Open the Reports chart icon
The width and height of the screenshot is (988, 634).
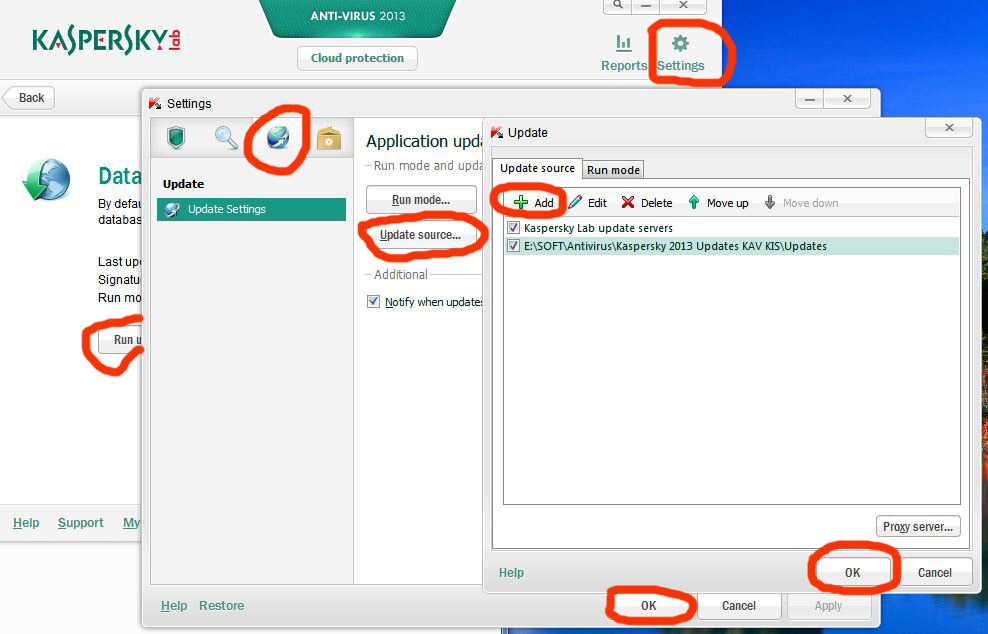[x=623, y=53]
